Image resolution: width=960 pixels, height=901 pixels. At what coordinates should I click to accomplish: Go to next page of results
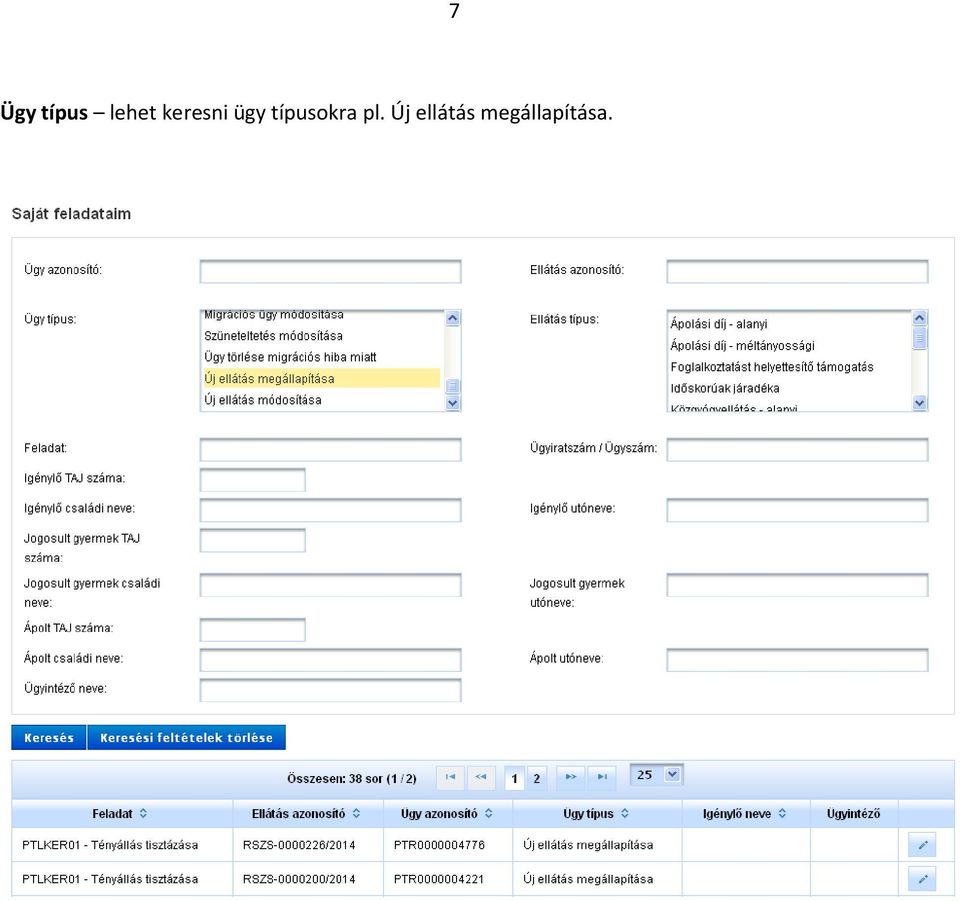click(571, 777)
